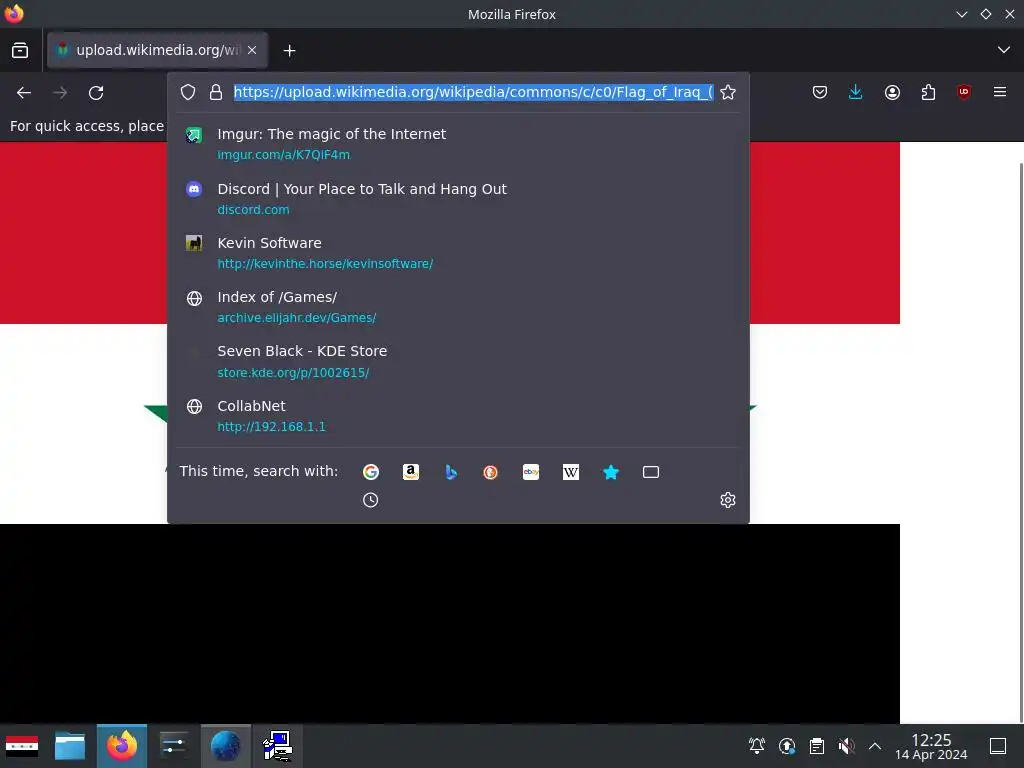Open Firefox View button in tab bar
The image size is (1024, 768).
pyautogui.click(x=20, y=50)
